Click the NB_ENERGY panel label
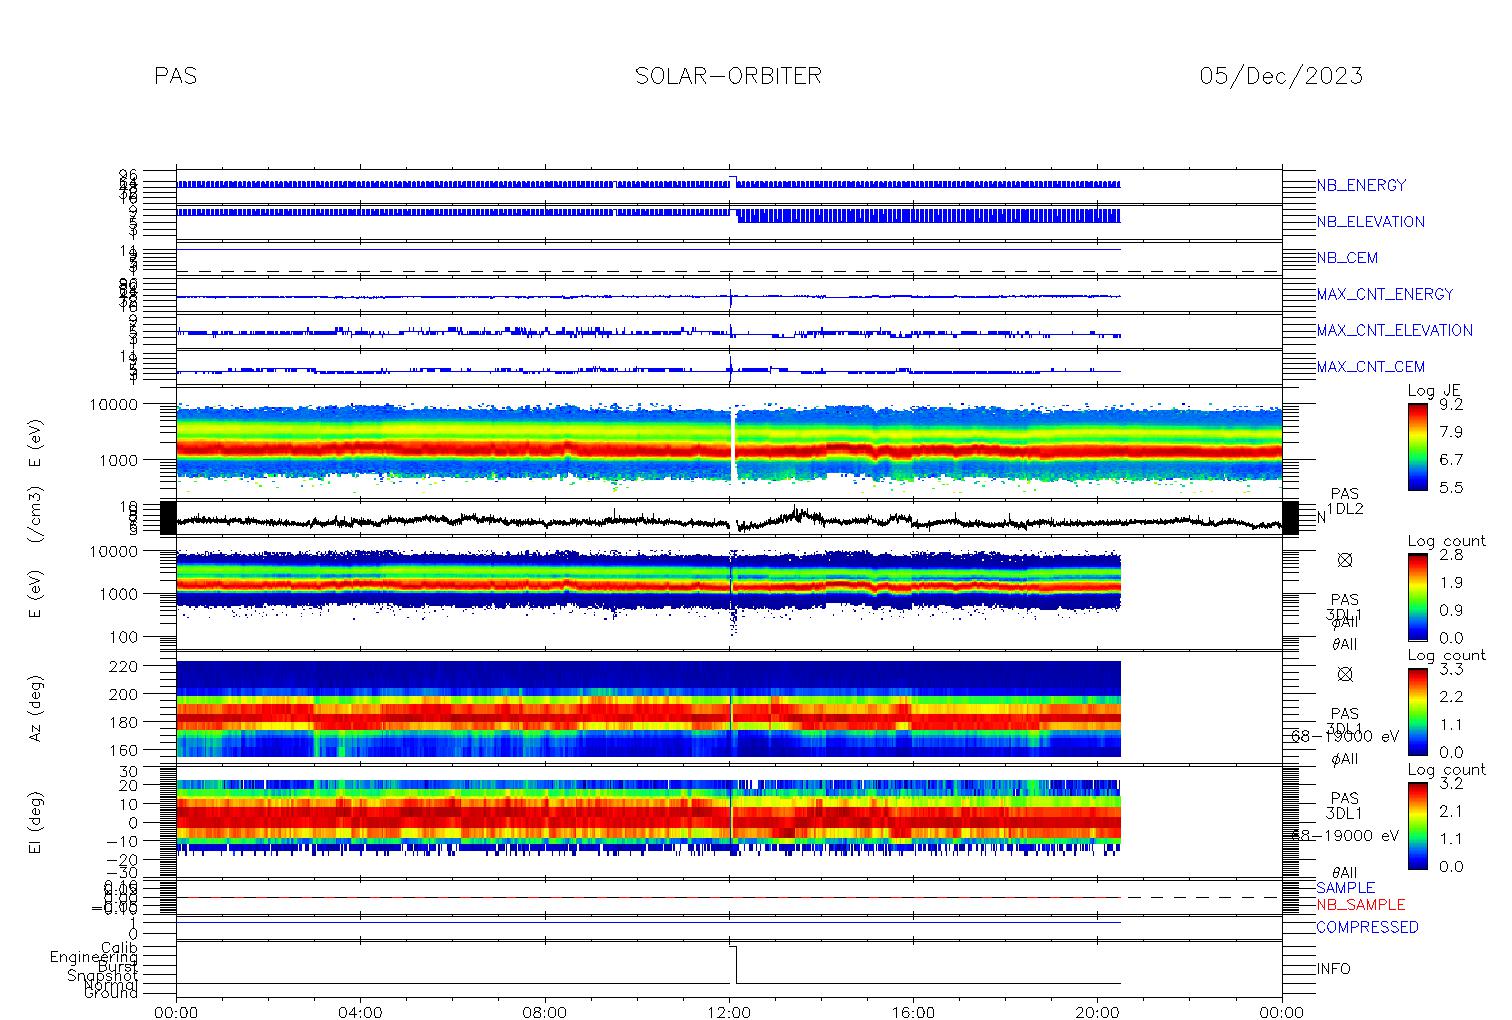The image size is (1512, 1020). tap(1361, 185)
